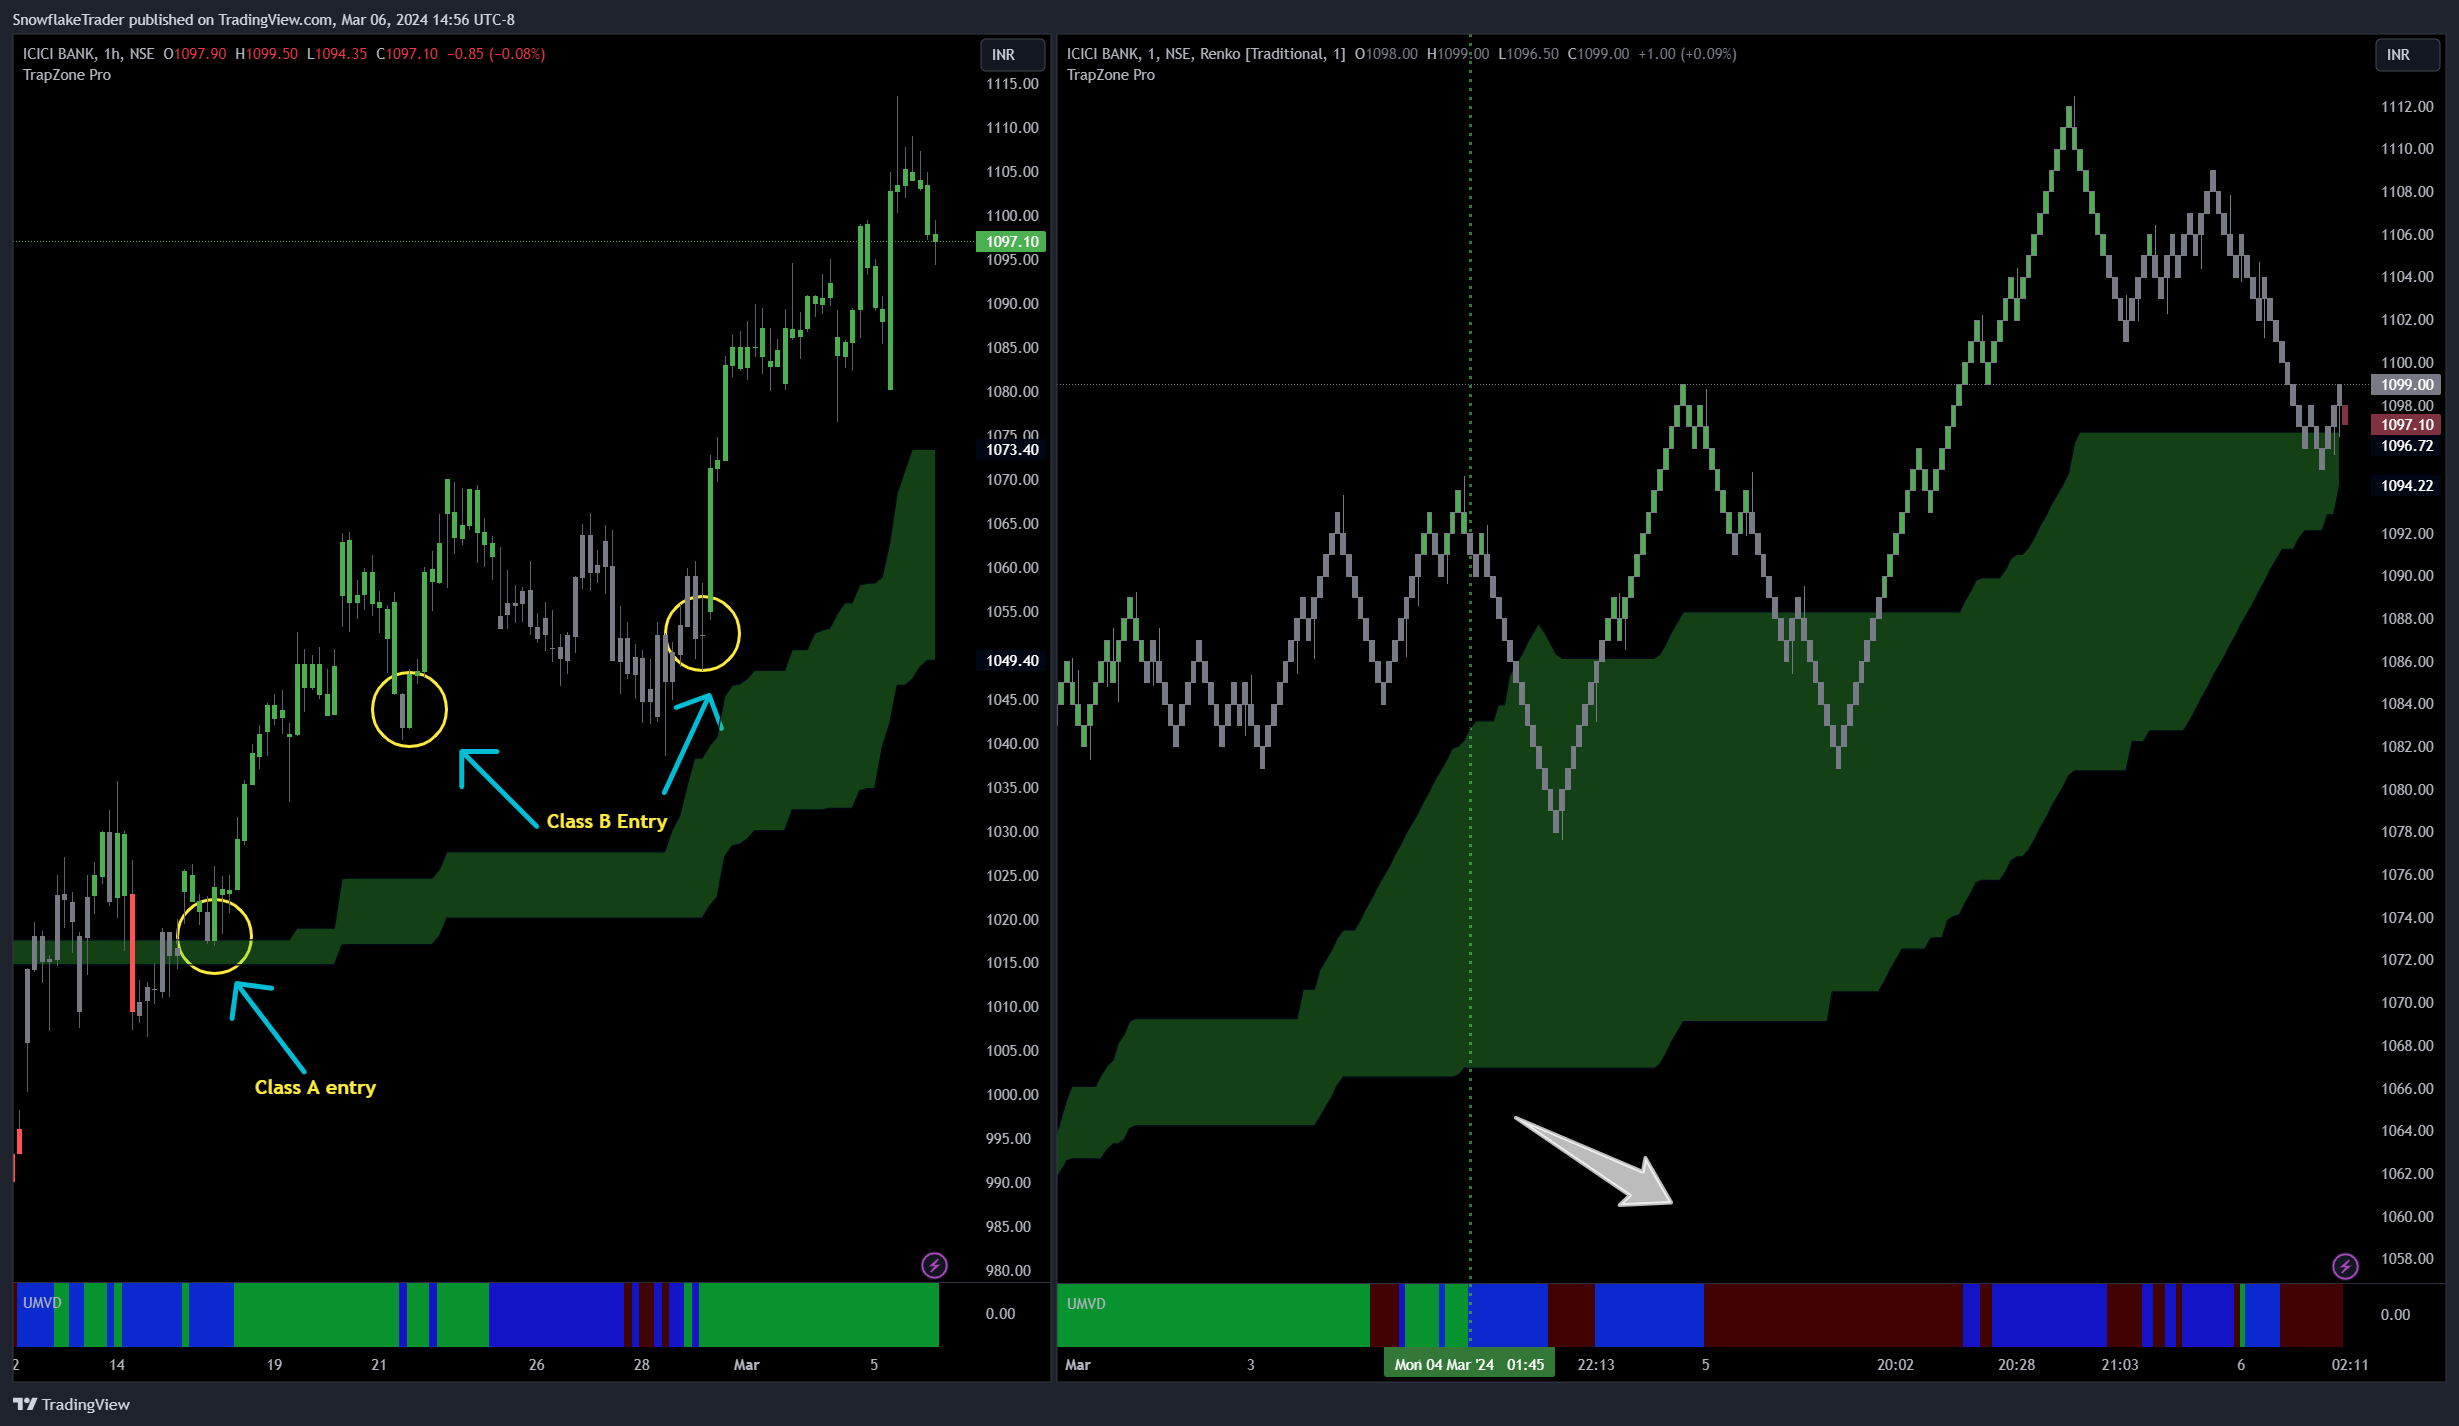The image size is (2459, 1426).
Task: Open the TradingView logo link at the bottom left
Action: click(x=72, y=1404)
